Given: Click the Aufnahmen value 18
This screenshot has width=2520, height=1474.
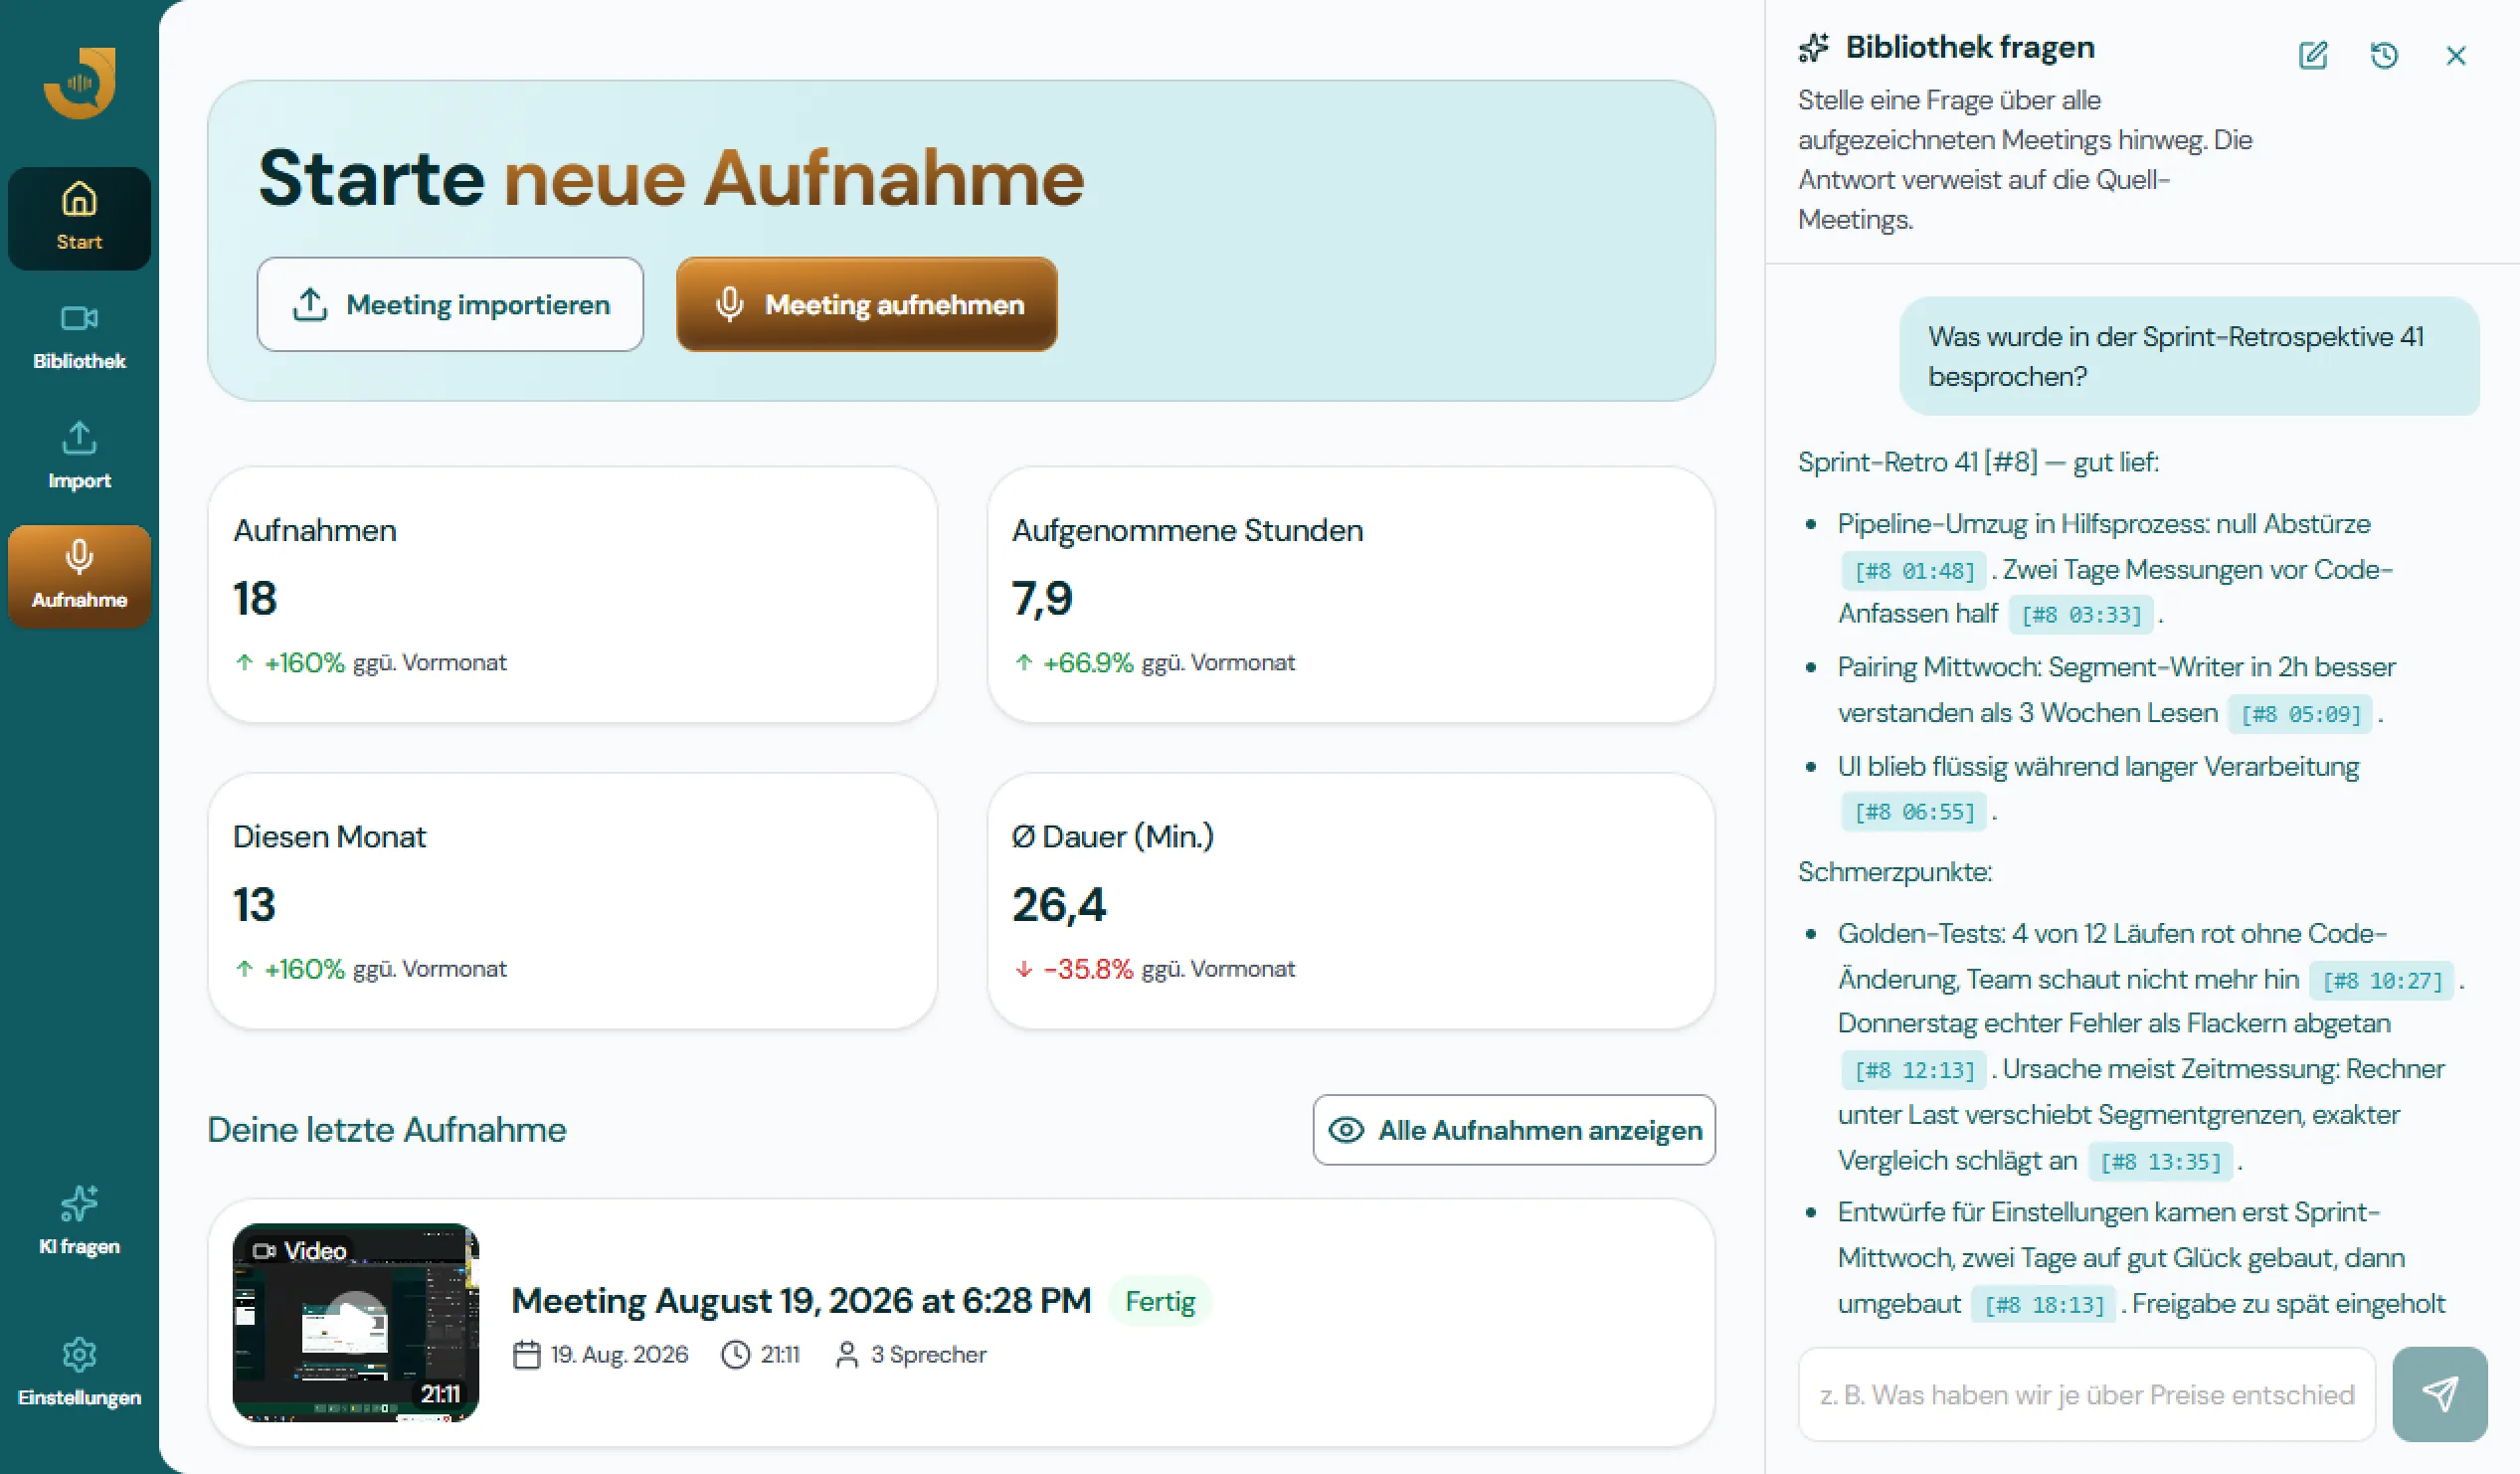Looking at the screenshot, I should (255, 598).
